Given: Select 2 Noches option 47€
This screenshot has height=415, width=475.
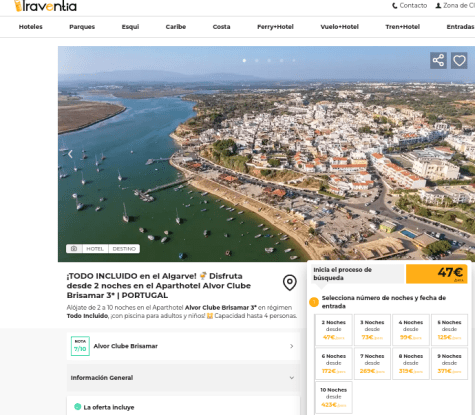Looking at the screenshot, I should pos(334,330).
